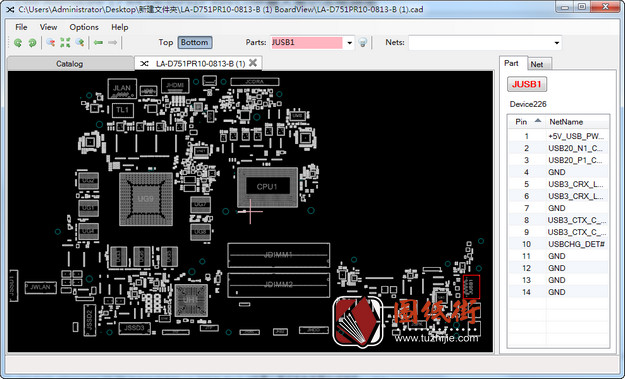625x379 pixels.
Task: Select the JH1 chip on the board
Action: tap(191, 300)
